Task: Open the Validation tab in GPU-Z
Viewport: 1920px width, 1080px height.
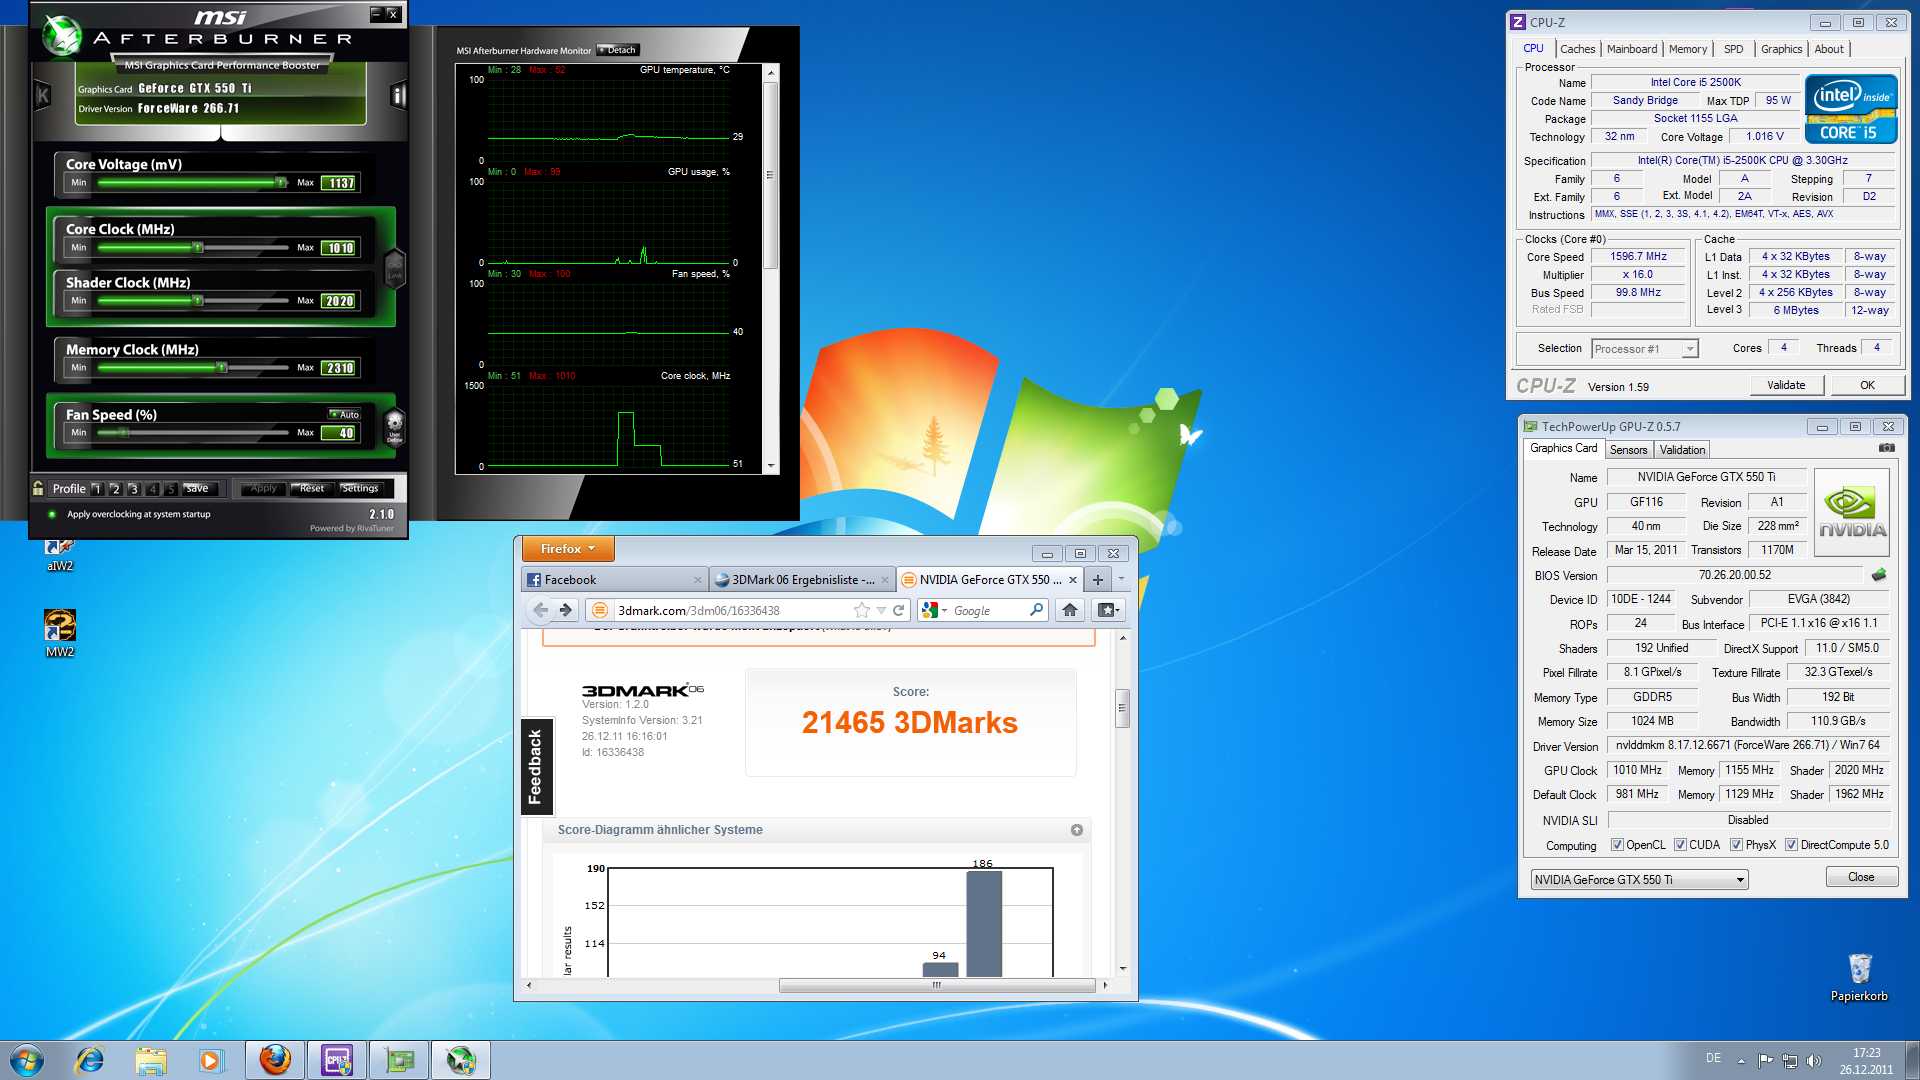Action: tap(1682, 450)
